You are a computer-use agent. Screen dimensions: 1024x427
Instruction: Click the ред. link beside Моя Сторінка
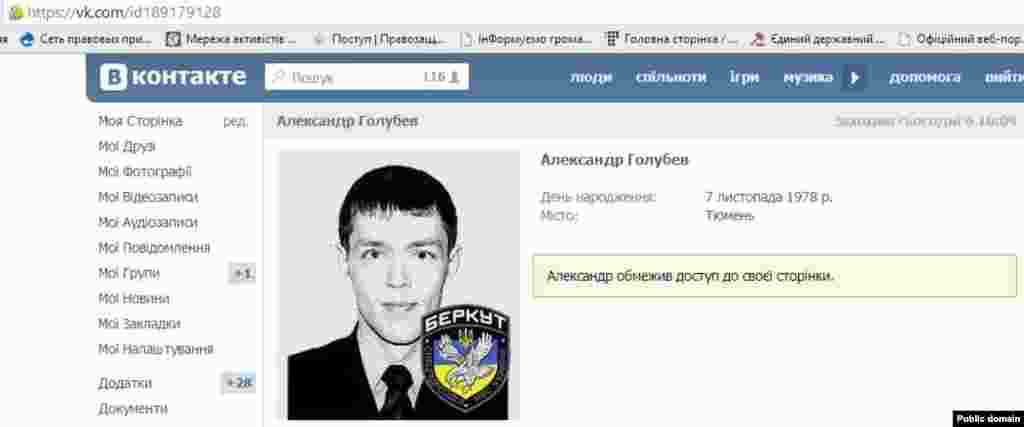(236, 122)
